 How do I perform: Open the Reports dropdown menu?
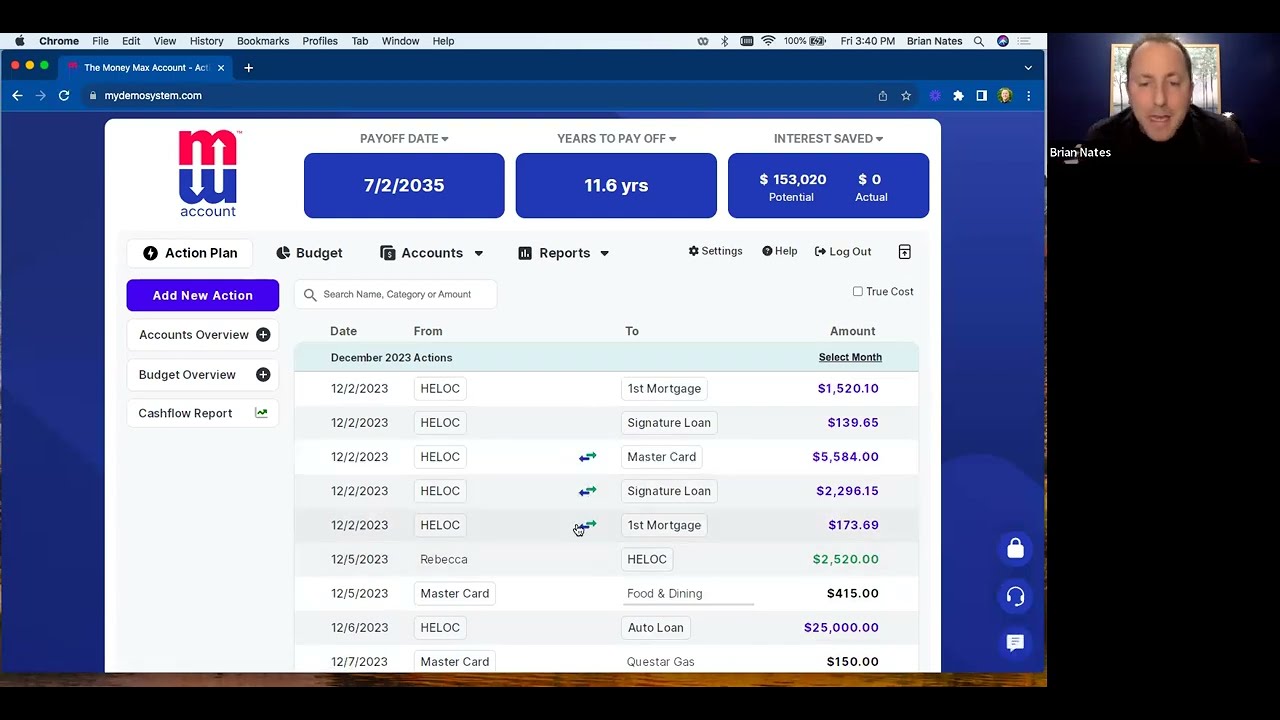564,253
